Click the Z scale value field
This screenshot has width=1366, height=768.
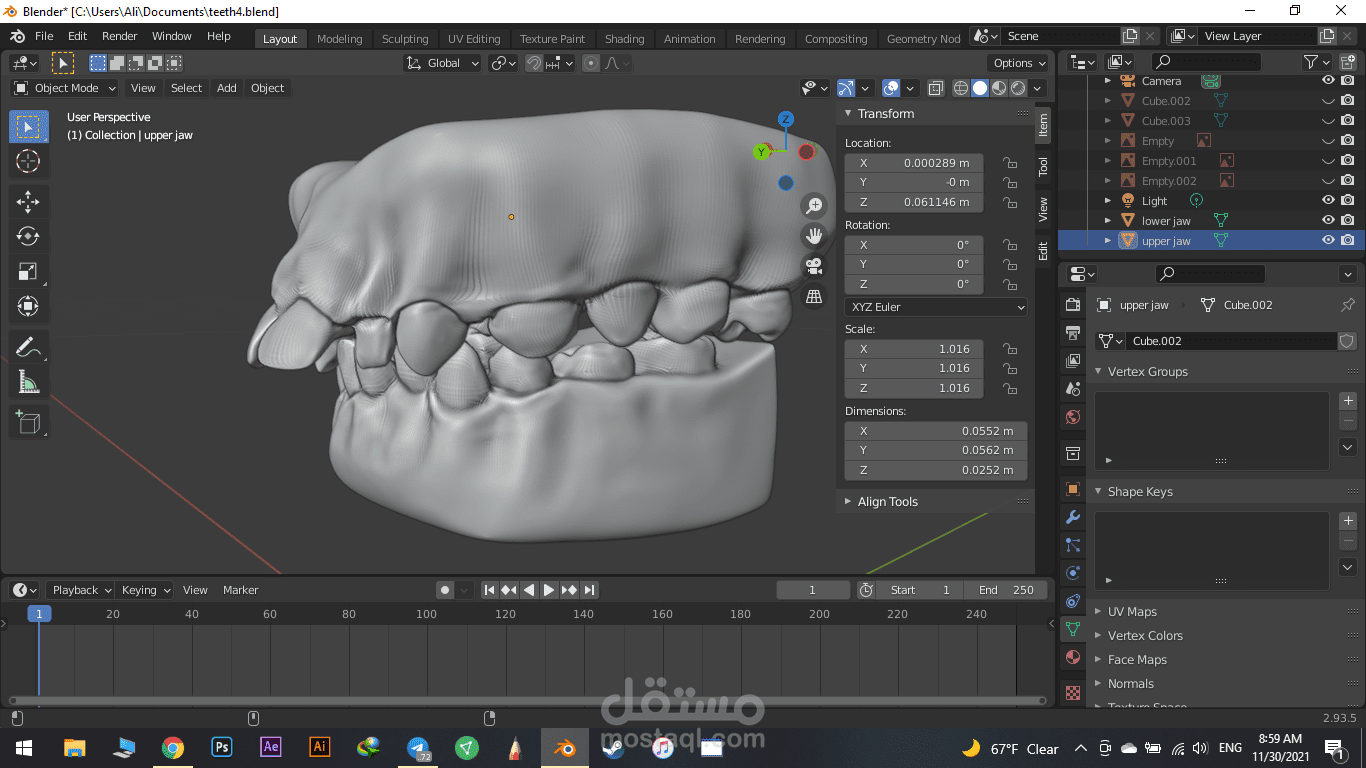914,388
